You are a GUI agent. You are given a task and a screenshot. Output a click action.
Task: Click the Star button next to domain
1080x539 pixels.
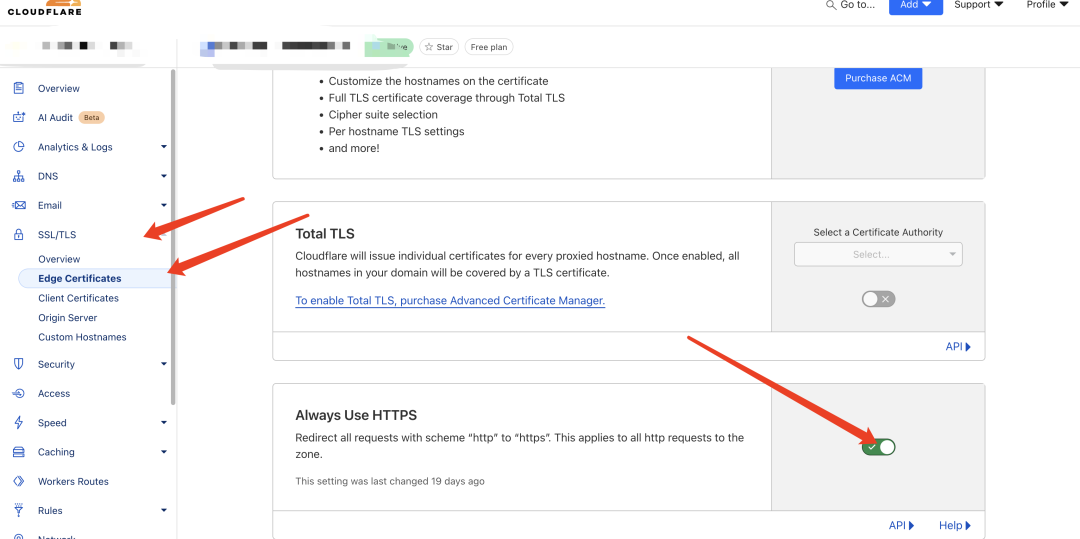[x=438, y=47]
